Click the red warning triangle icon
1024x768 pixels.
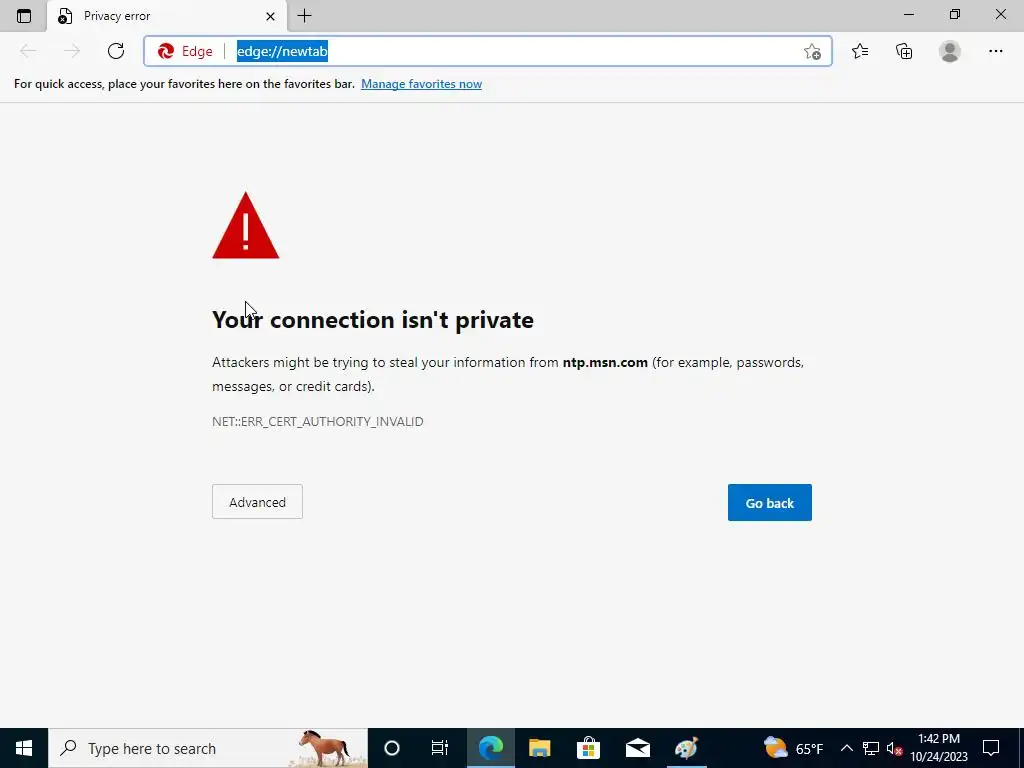point(246,225)
